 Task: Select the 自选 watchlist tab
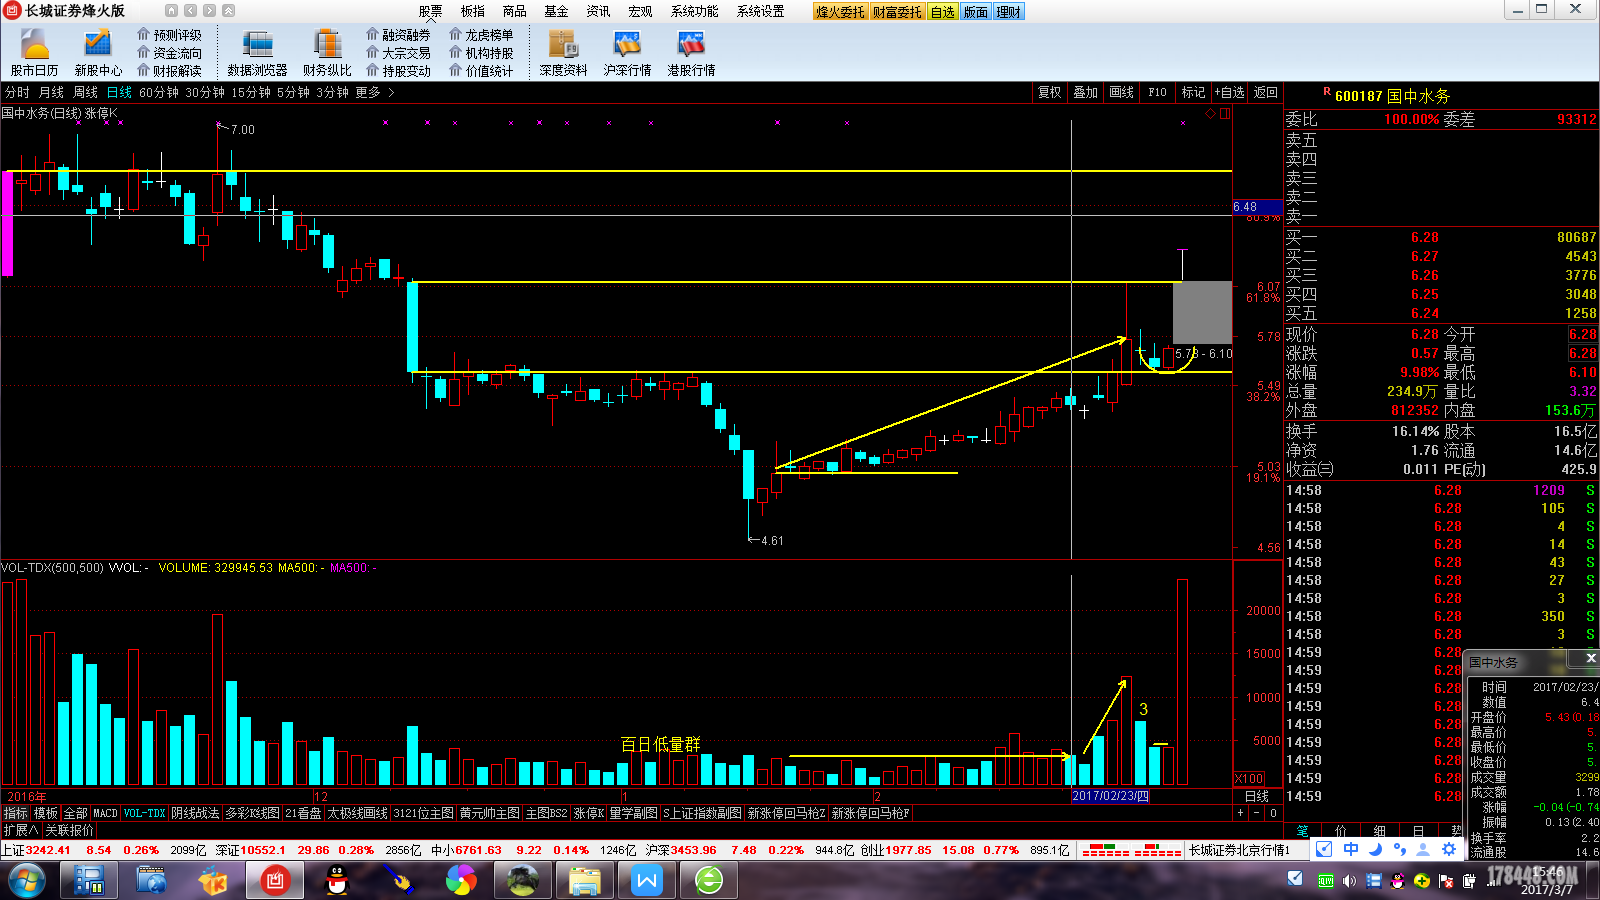click(942, 12)
